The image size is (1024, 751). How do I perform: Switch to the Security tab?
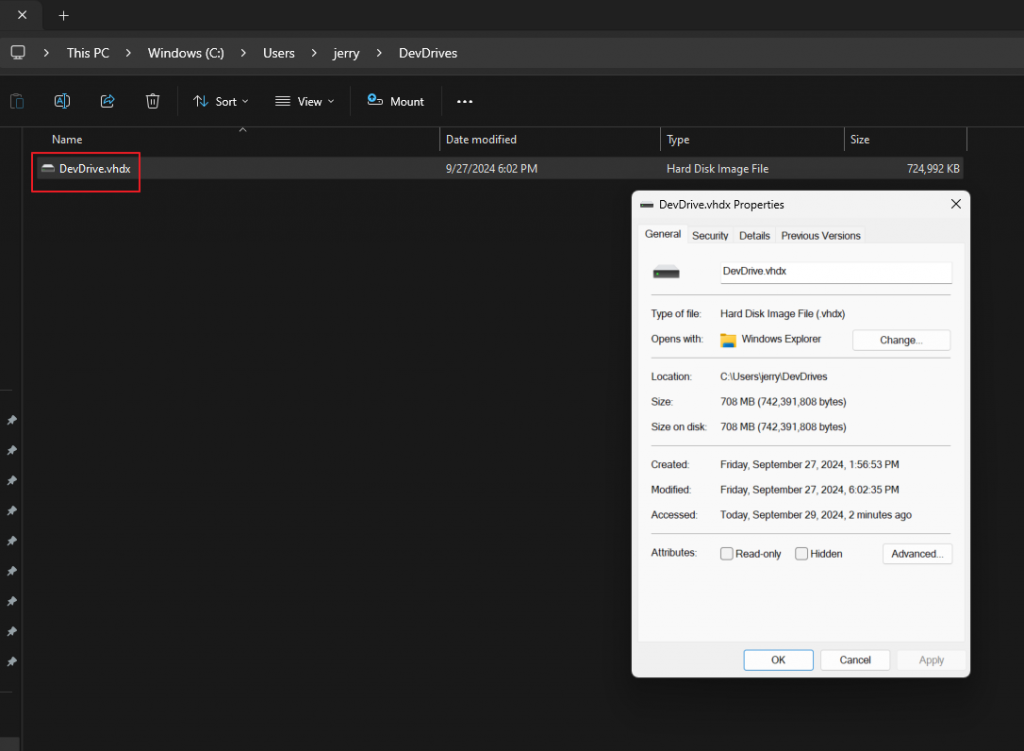pyautogui.click(x=710, y=235)
